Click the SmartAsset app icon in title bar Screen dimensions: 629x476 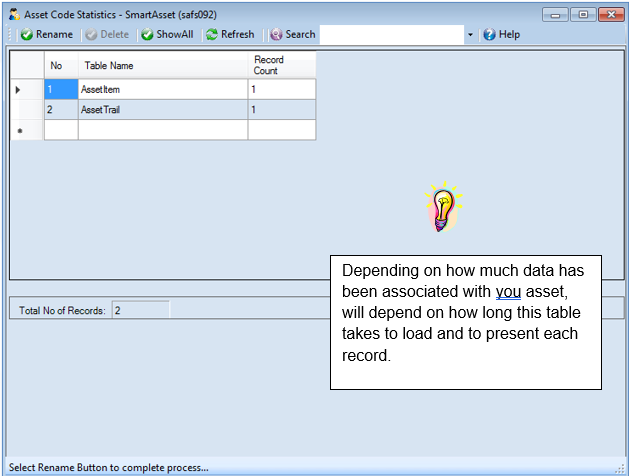coord(14,14)
